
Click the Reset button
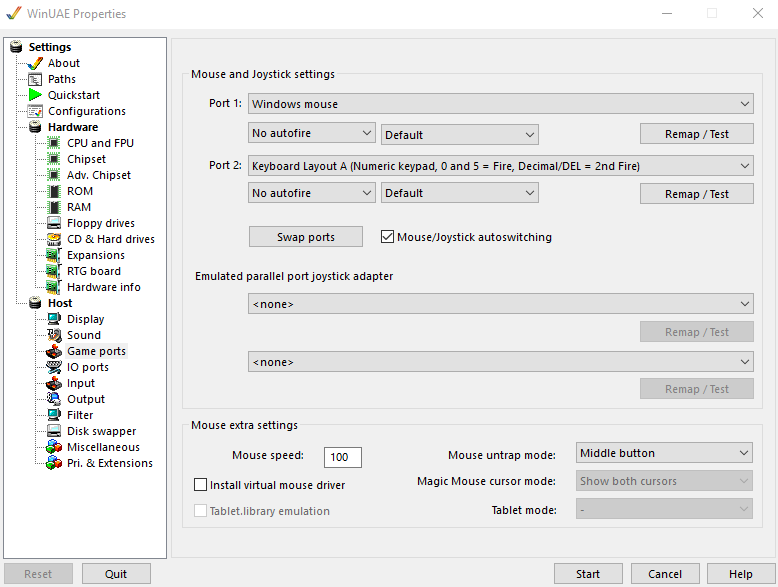38,574
